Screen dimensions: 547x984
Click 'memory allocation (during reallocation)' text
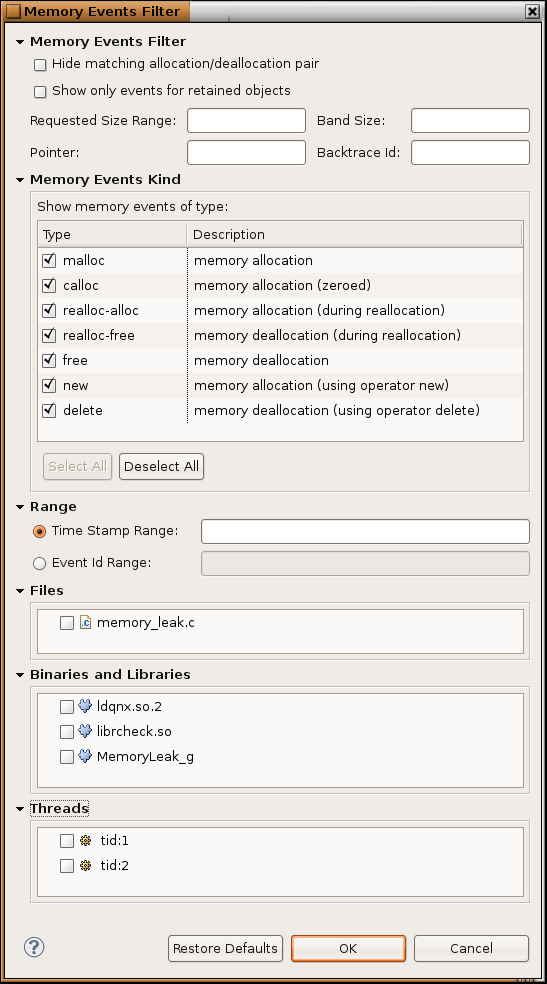pyautogui.click(x=319, y=311)
